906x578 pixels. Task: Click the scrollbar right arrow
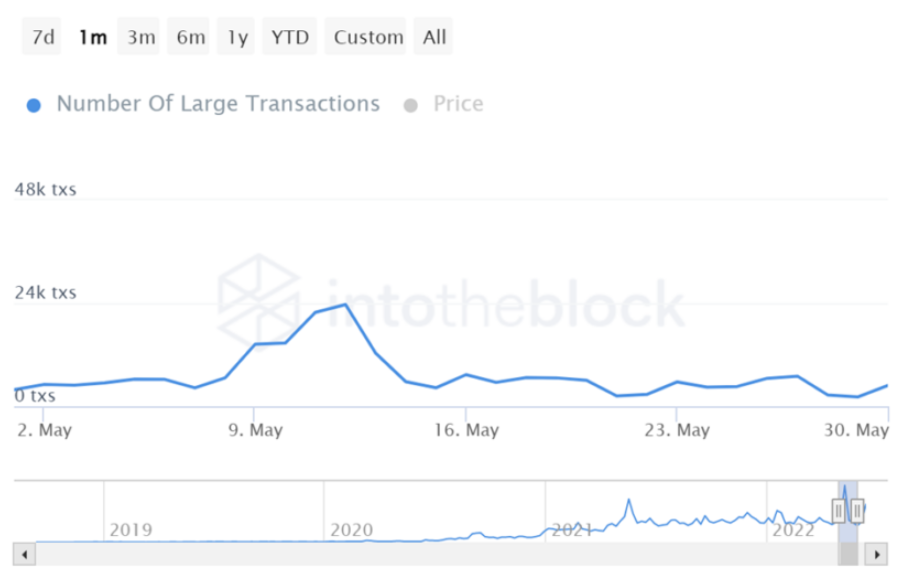(x=877, y=552)
